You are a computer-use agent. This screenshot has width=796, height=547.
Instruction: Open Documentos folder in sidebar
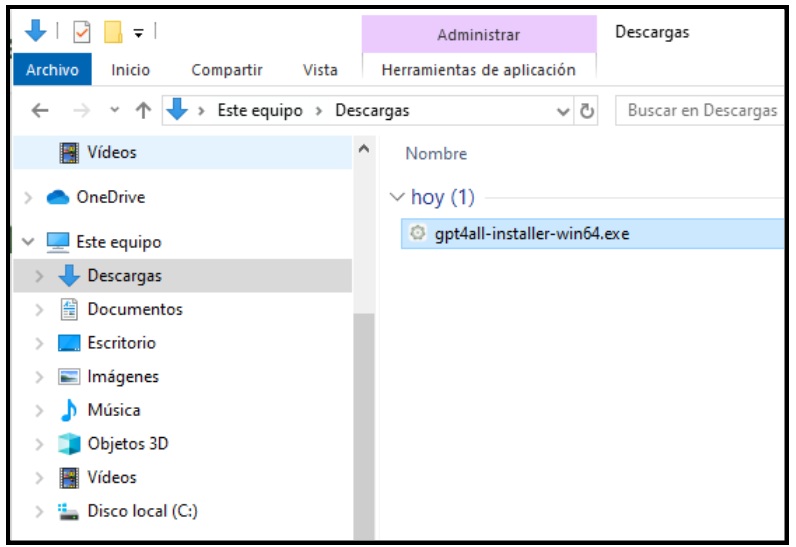pos(135,309)
